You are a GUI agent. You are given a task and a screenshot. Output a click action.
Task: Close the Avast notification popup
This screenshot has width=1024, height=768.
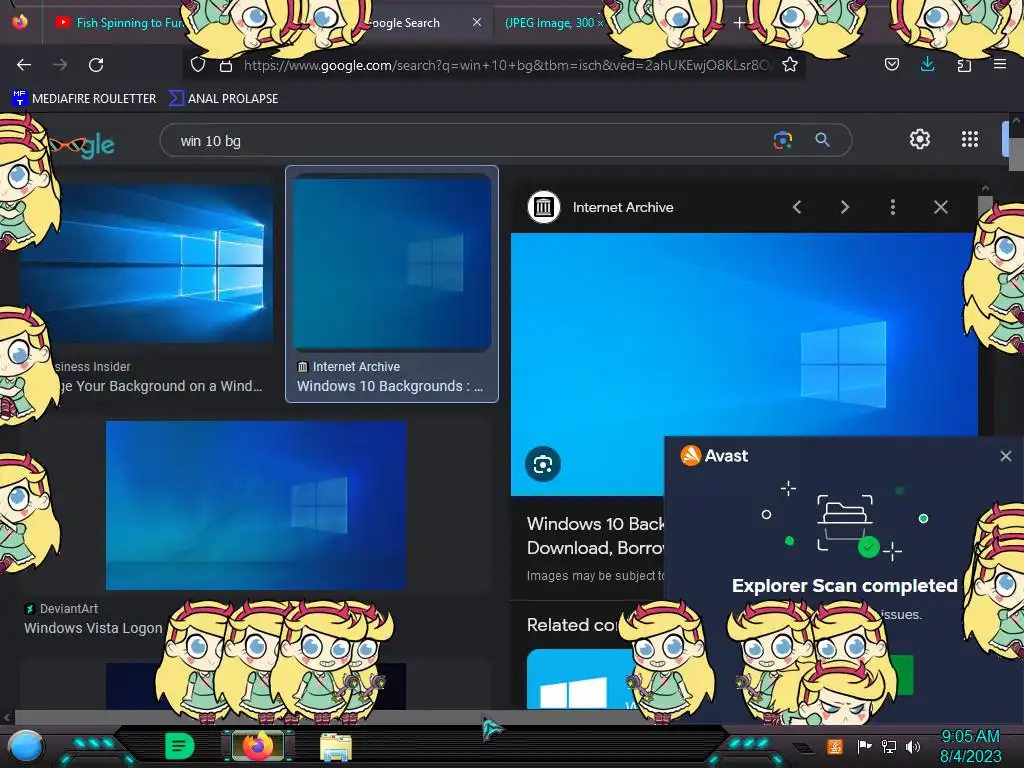coord(1006,456)
